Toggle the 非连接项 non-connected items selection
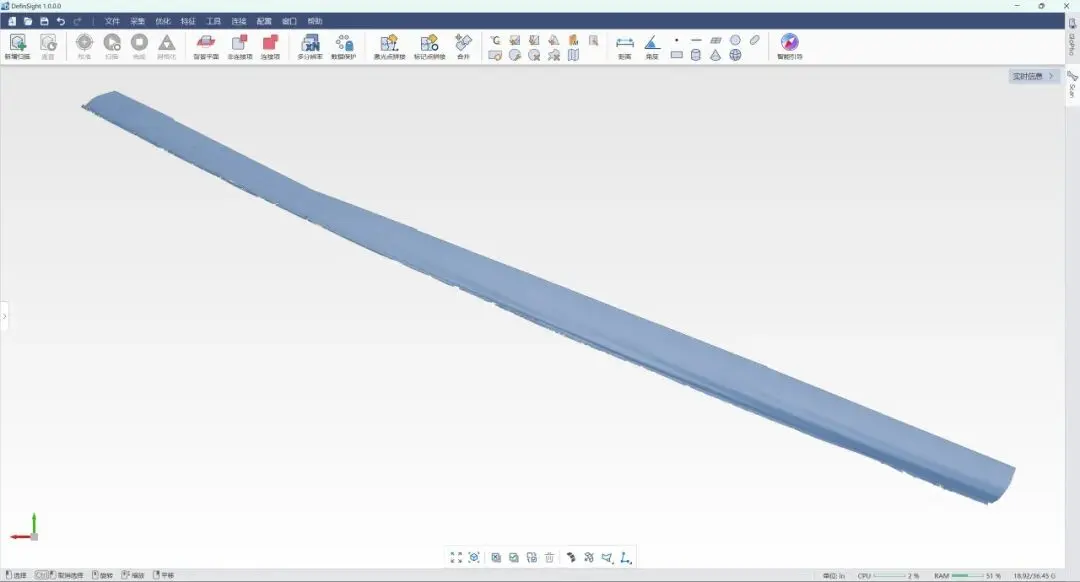1080x582 pixels. click(x=239, y=45)
